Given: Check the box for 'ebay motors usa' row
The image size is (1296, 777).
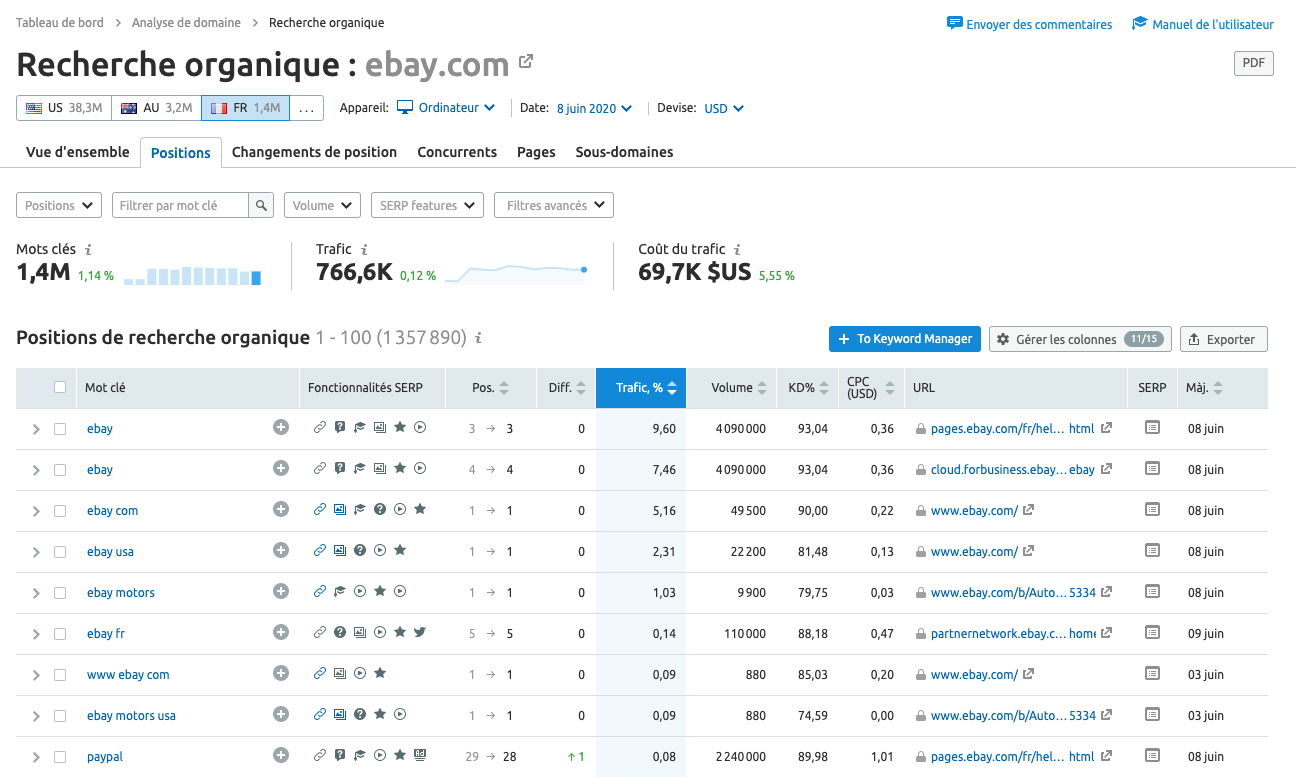Looking at the screenshot, I should pyautogui.click(x=60, y=716).
